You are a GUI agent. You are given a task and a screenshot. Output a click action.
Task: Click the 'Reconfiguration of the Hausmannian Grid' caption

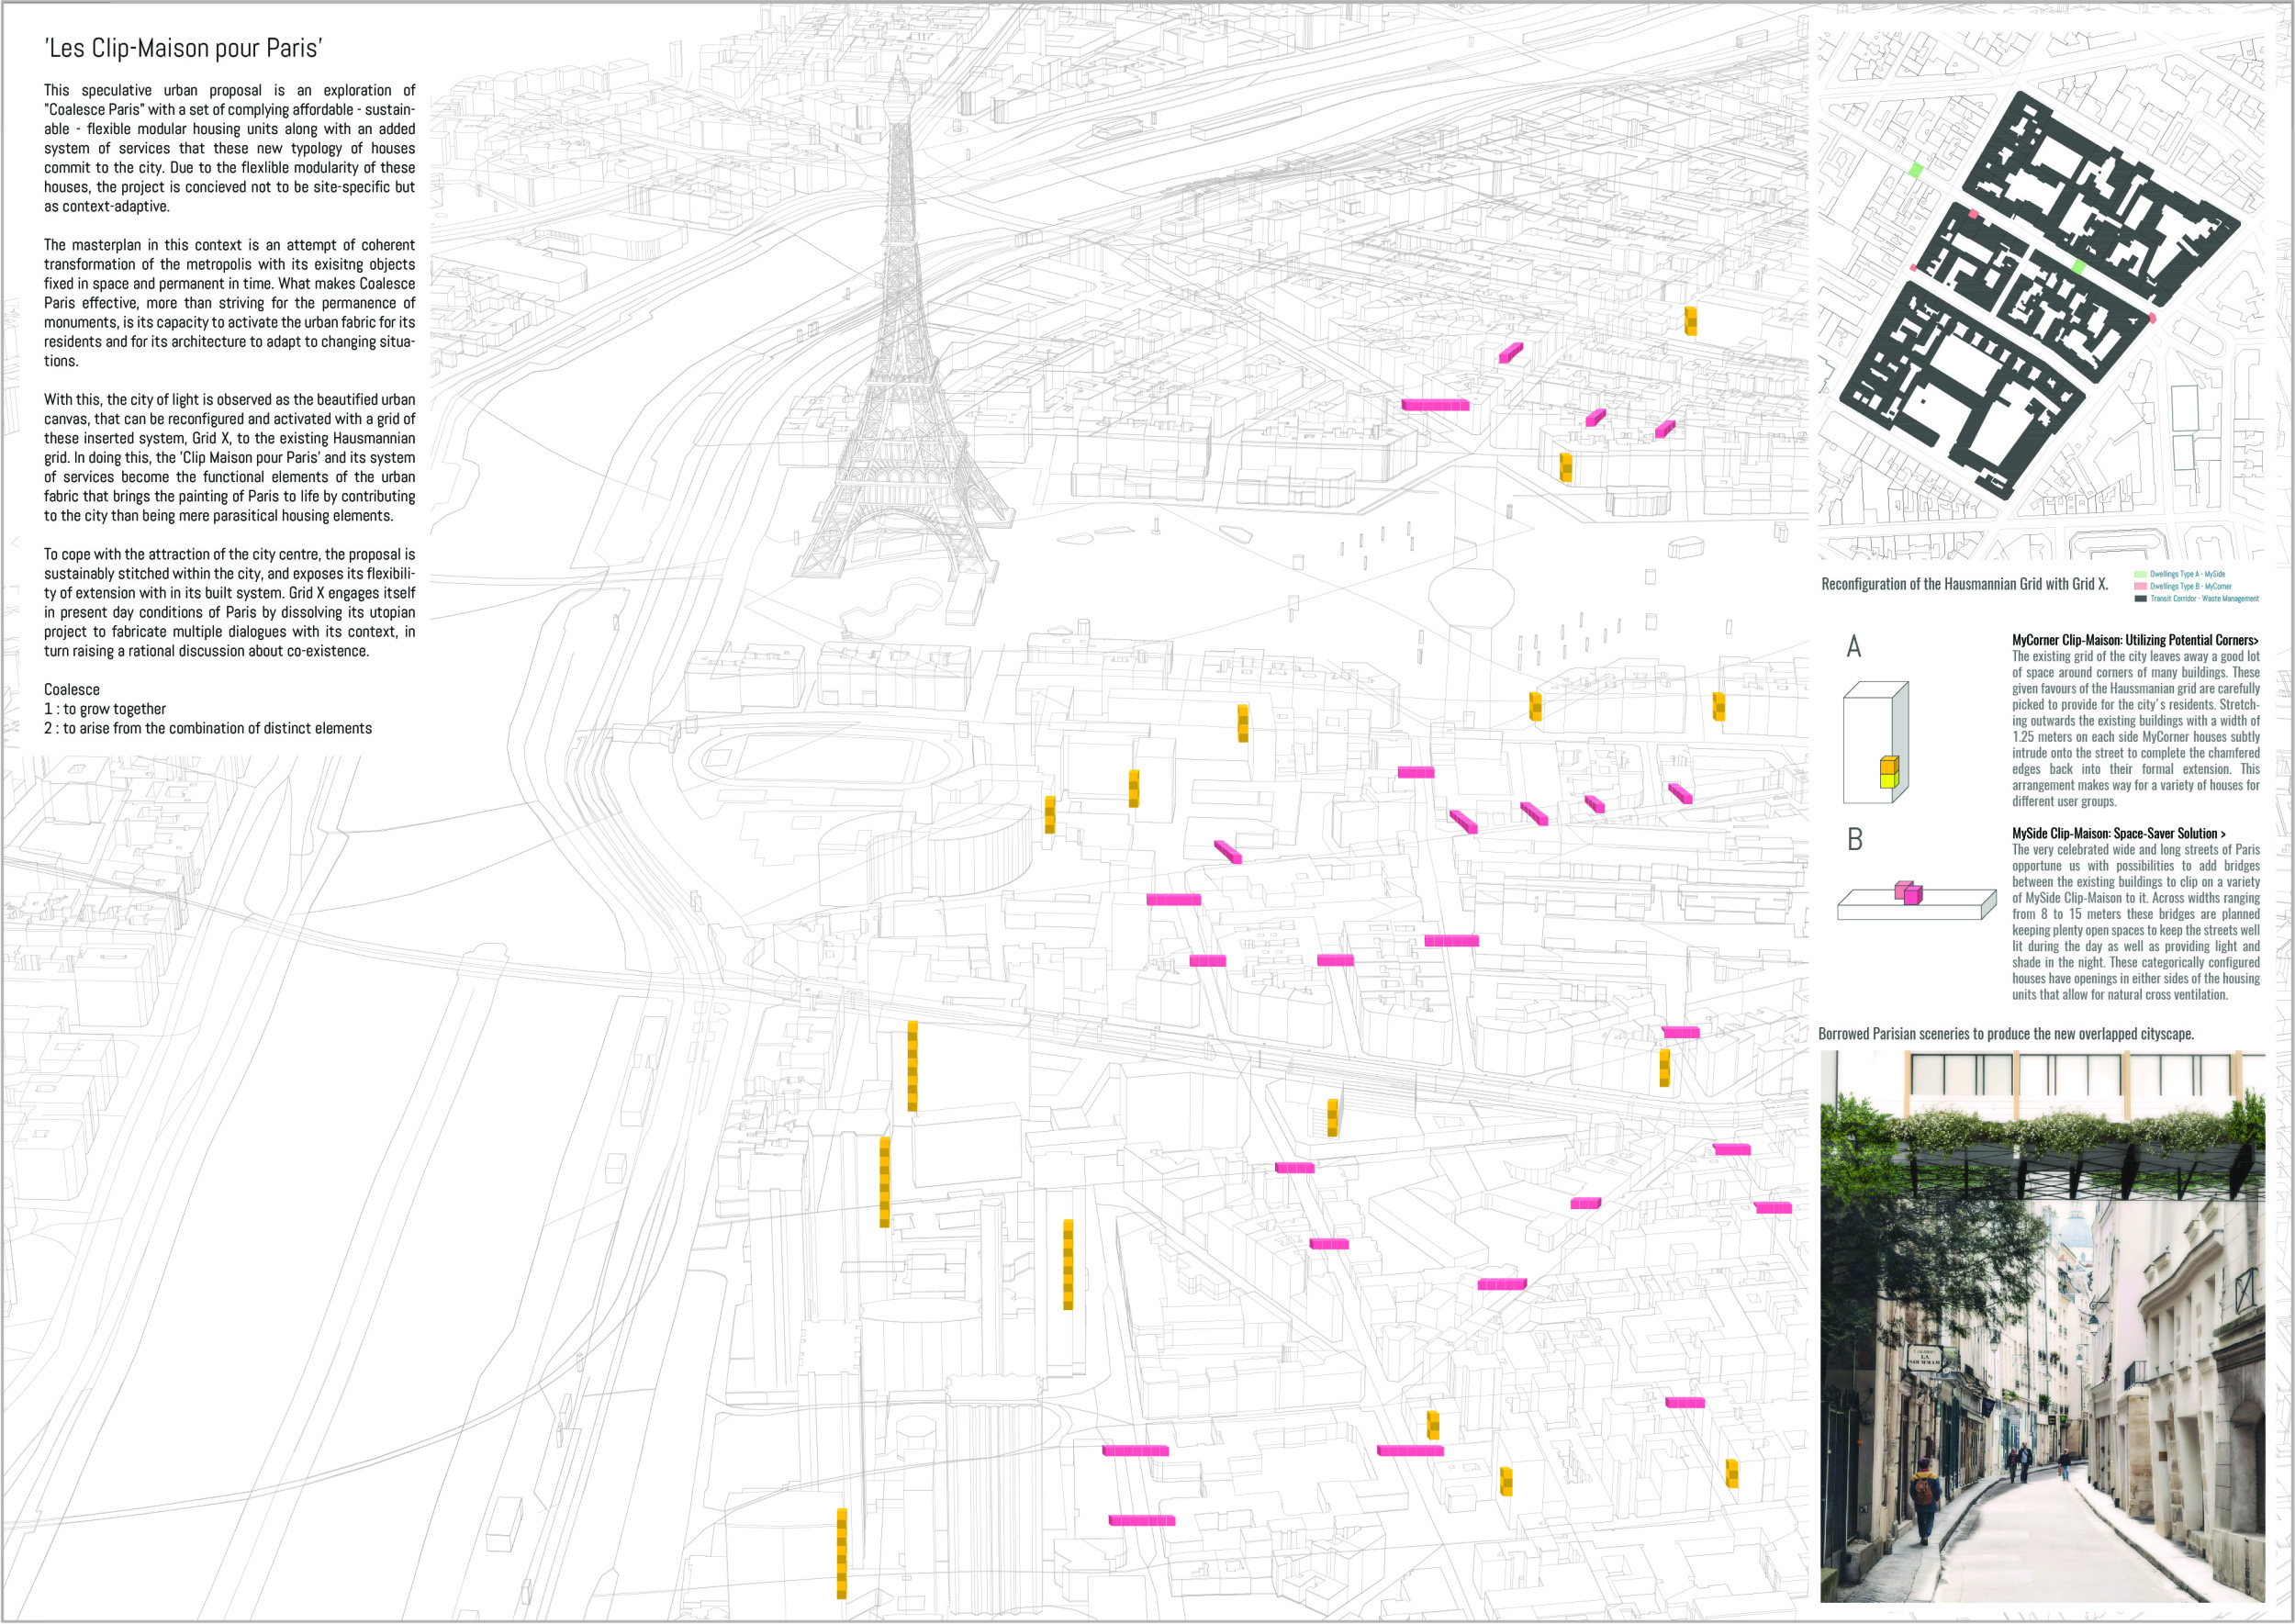(x=1964, y=584)
